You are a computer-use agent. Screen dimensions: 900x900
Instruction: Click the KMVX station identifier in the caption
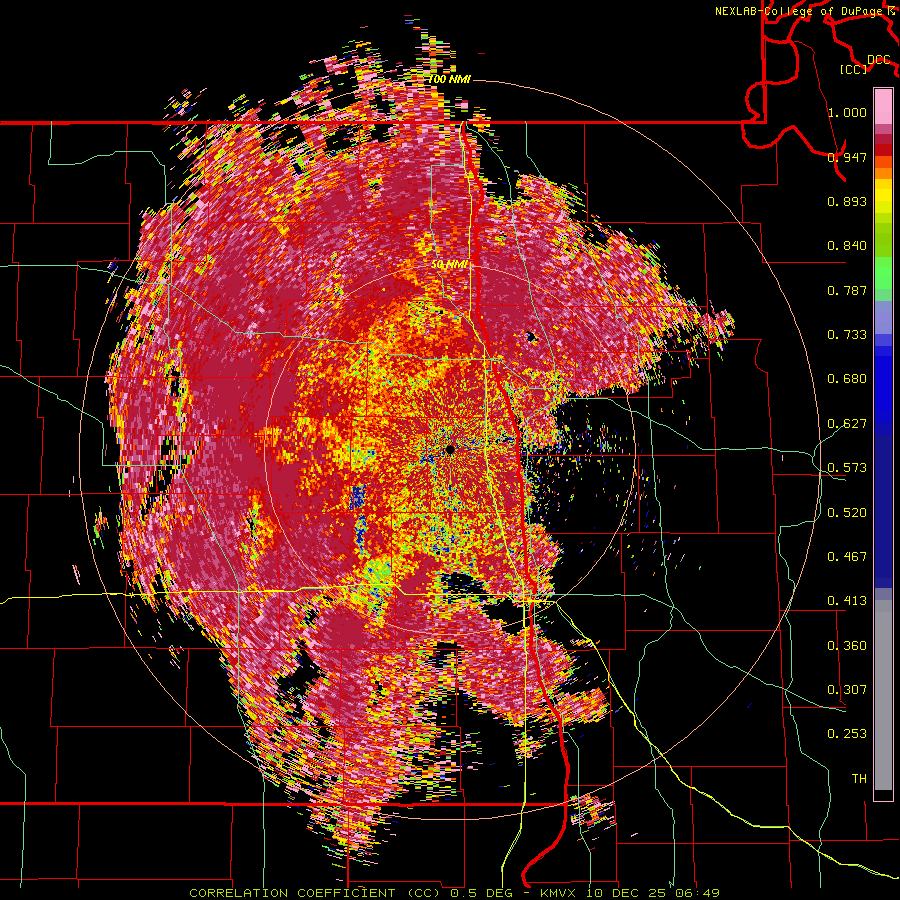[x=560, y=893]
